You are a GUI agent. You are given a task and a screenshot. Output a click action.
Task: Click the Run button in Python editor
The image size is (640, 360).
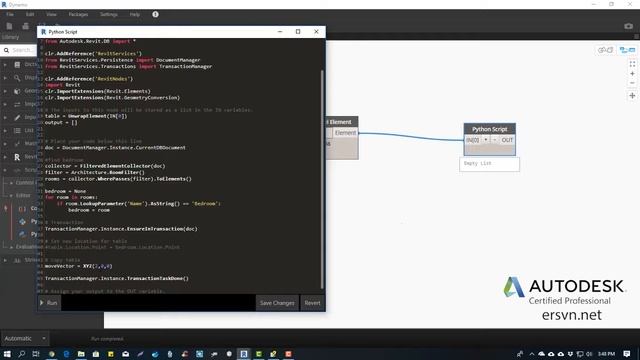pyautogui.click(x=49, y=303)
